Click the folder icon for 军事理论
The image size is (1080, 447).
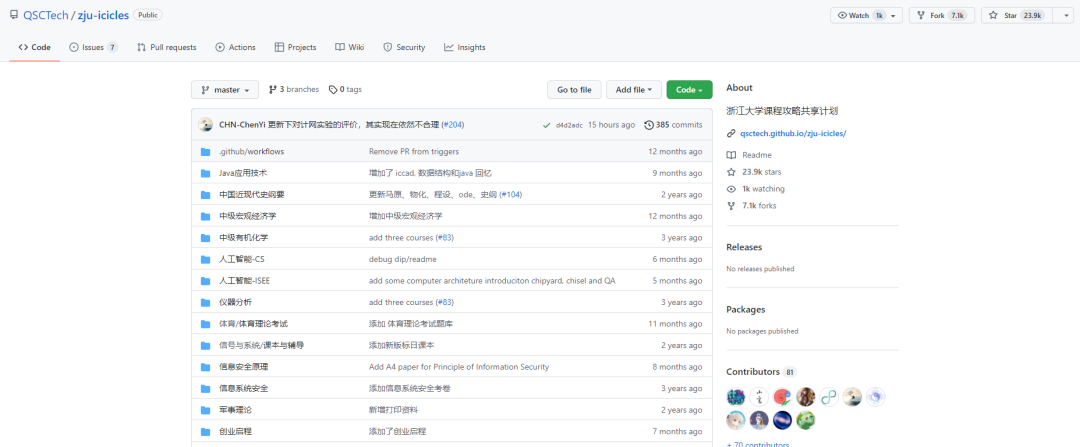coord(205,410)
